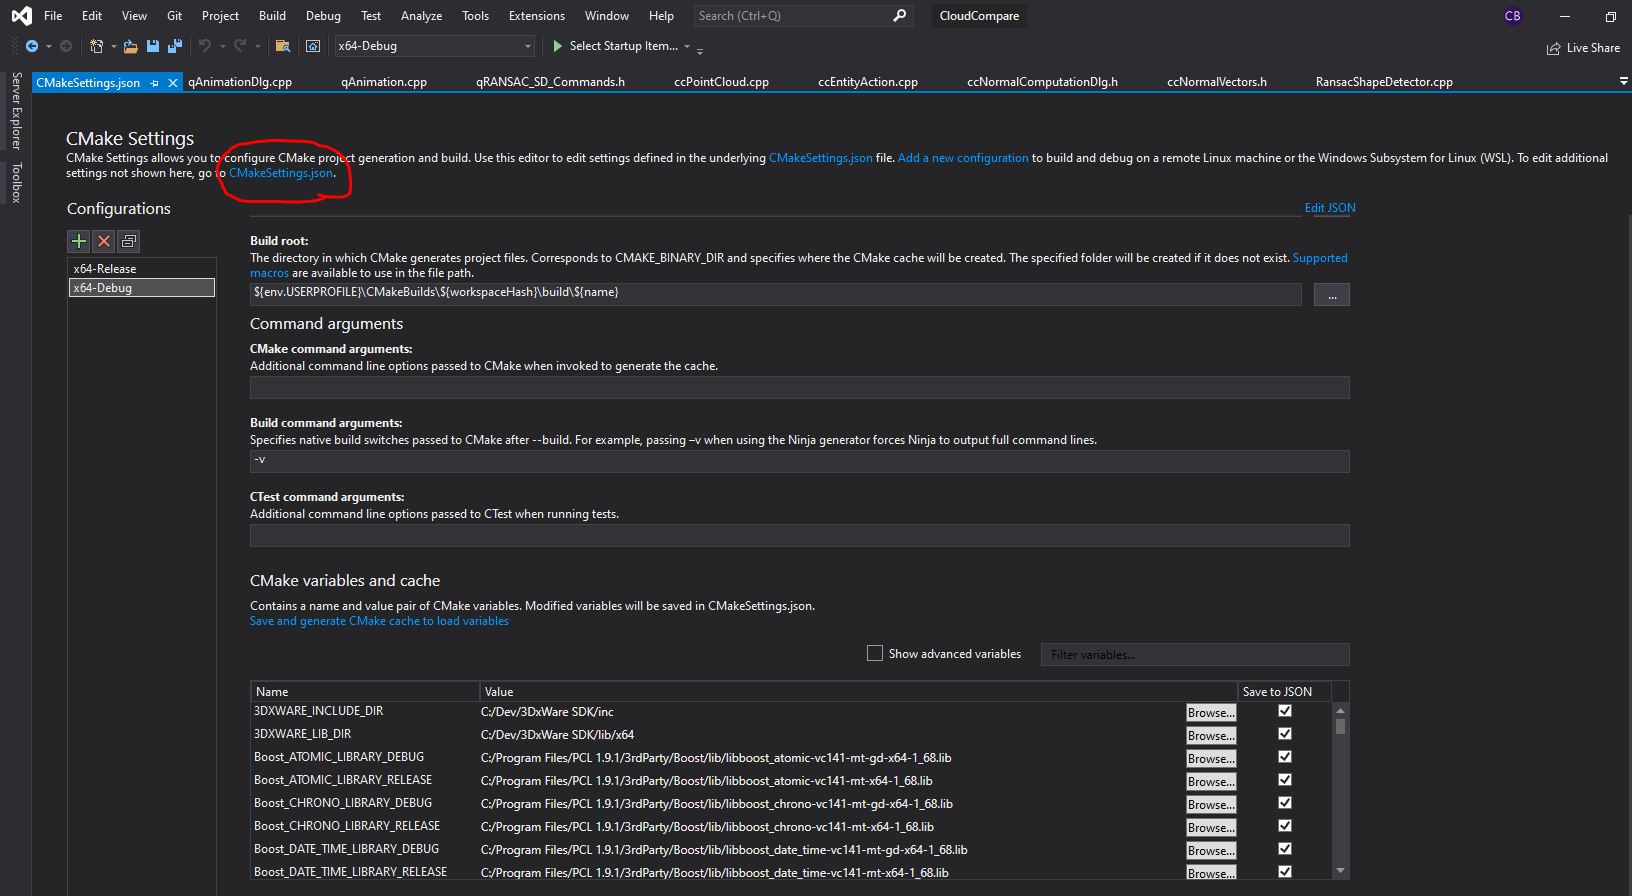
Task: Toggle Save to JSON for Boost_ATOMIC_LIBRARY_DEBUG
Action: click(x=1285, y=757)
